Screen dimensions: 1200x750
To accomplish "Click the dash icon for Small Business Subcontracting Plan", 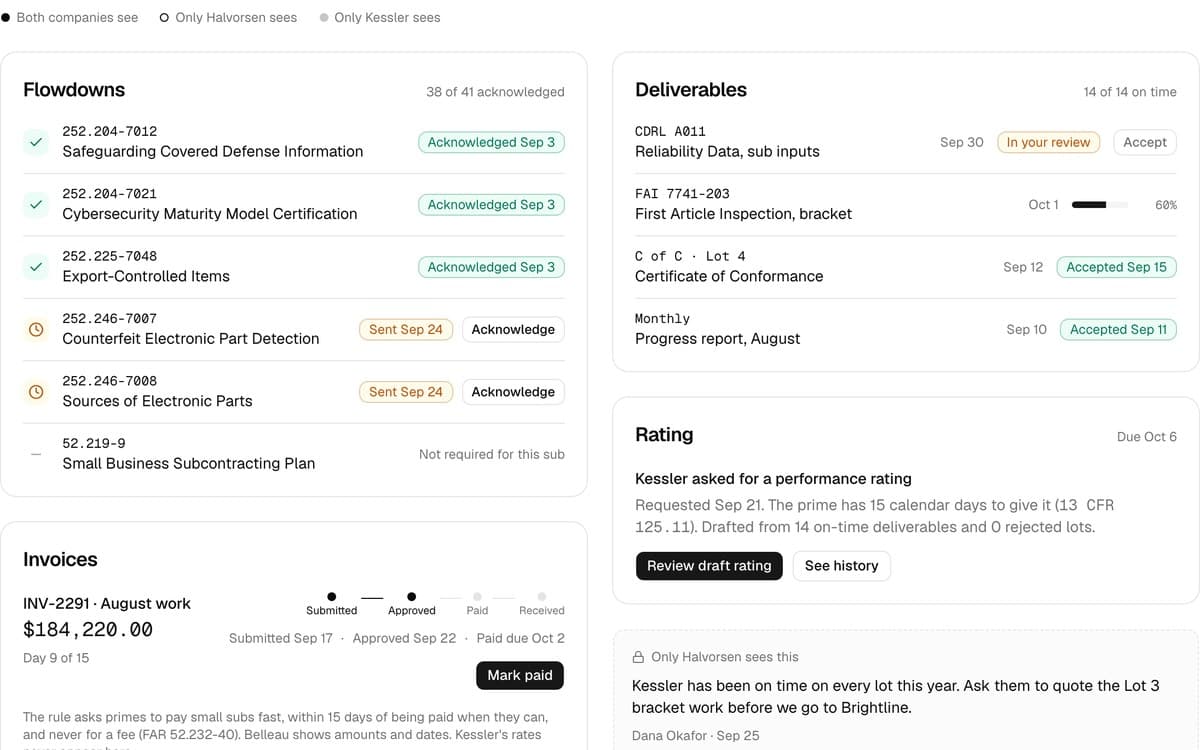I will (36, 454).
